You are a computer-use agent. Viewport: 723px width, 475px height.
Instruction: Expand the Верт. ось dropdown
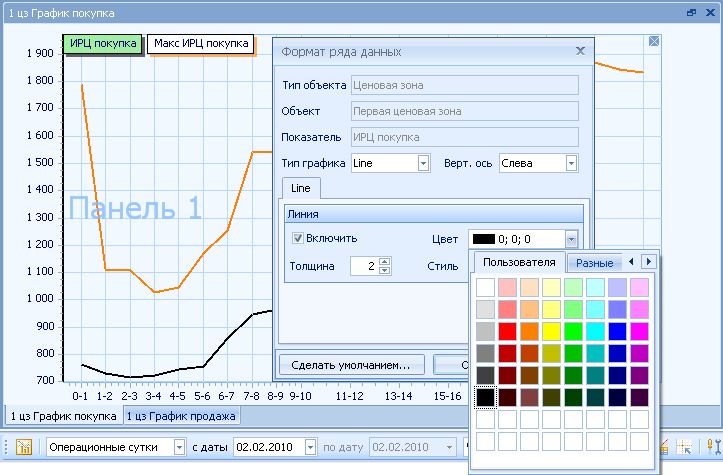click(571, 163)
